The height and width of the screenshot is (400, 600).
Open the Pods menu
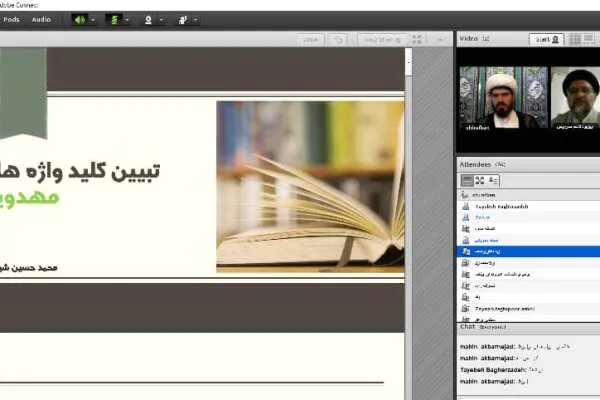[x=11, y=20]
